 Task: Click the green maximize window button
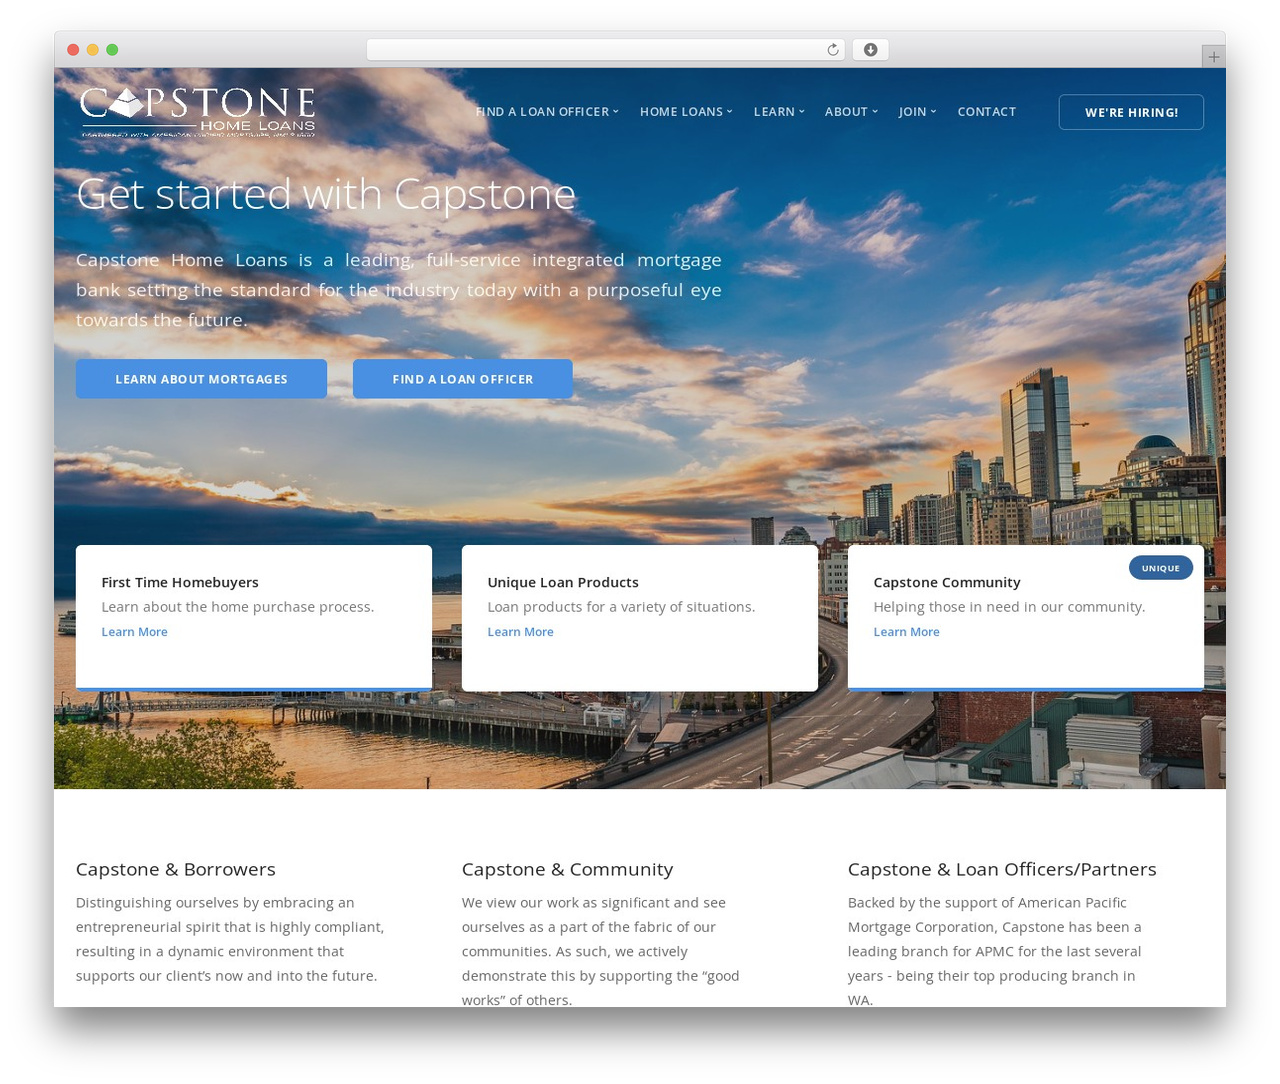click(112, 50)
